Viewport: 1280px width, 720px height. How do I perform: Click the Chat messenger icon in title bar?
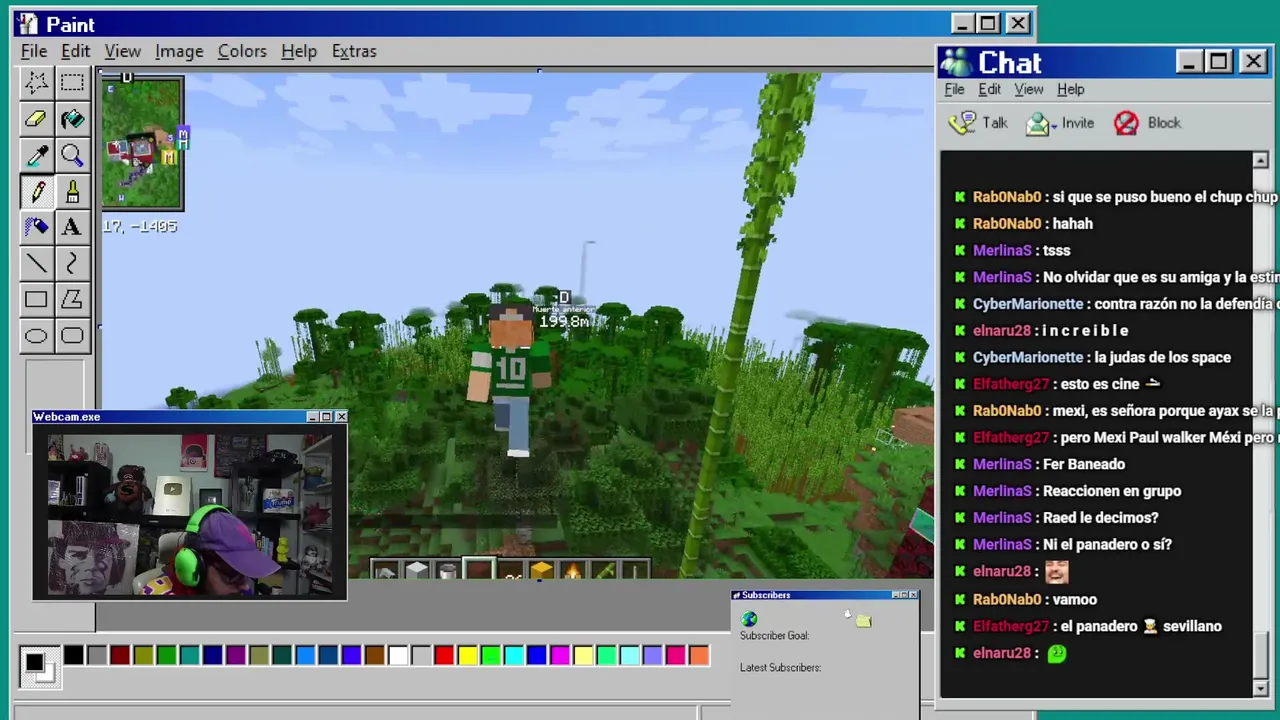click(956, 62)
